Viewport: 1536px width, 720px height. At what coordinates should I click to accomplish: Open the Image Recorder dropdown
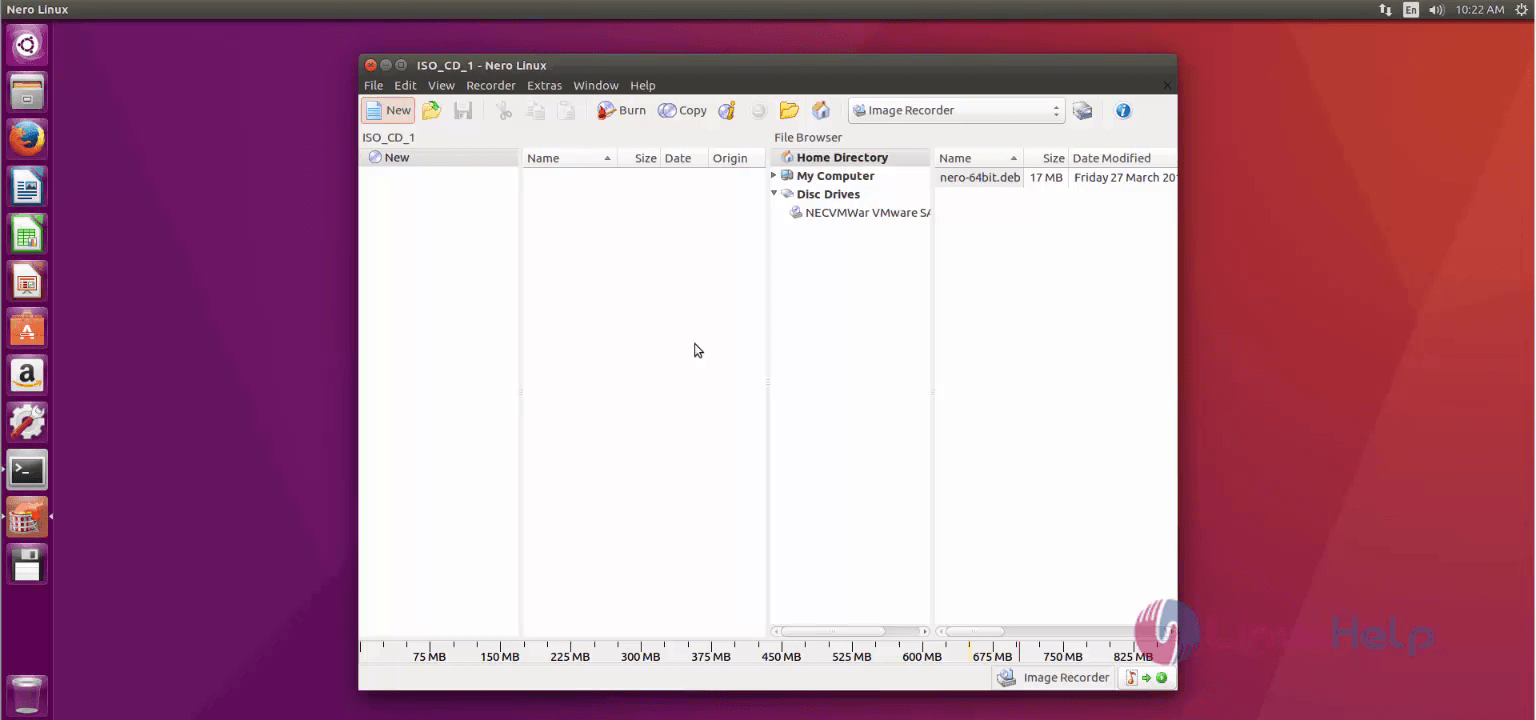tap(956, 110)
